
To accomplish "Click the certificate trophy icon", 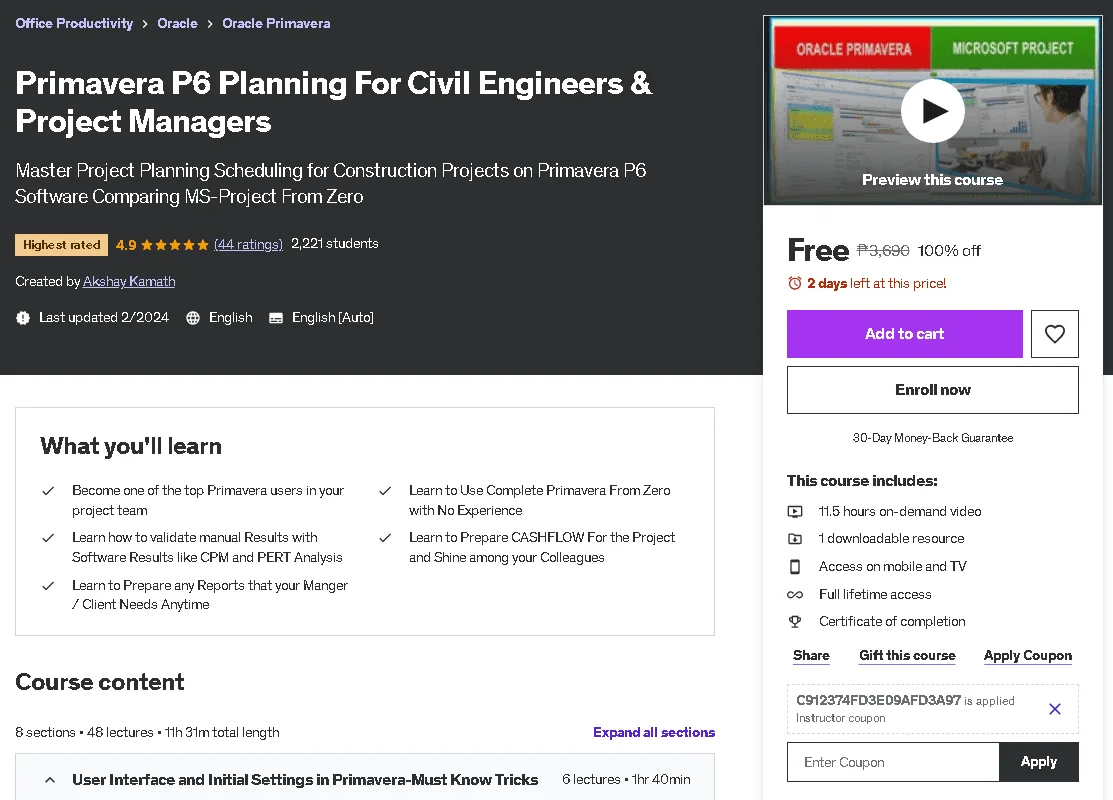I will pyautogui.click(x=795, y=622).
